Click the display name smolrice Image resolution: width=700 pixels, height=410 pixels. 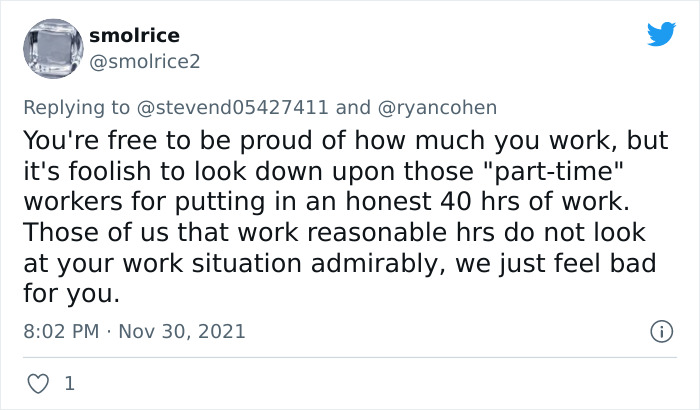[x=134, y=35]
